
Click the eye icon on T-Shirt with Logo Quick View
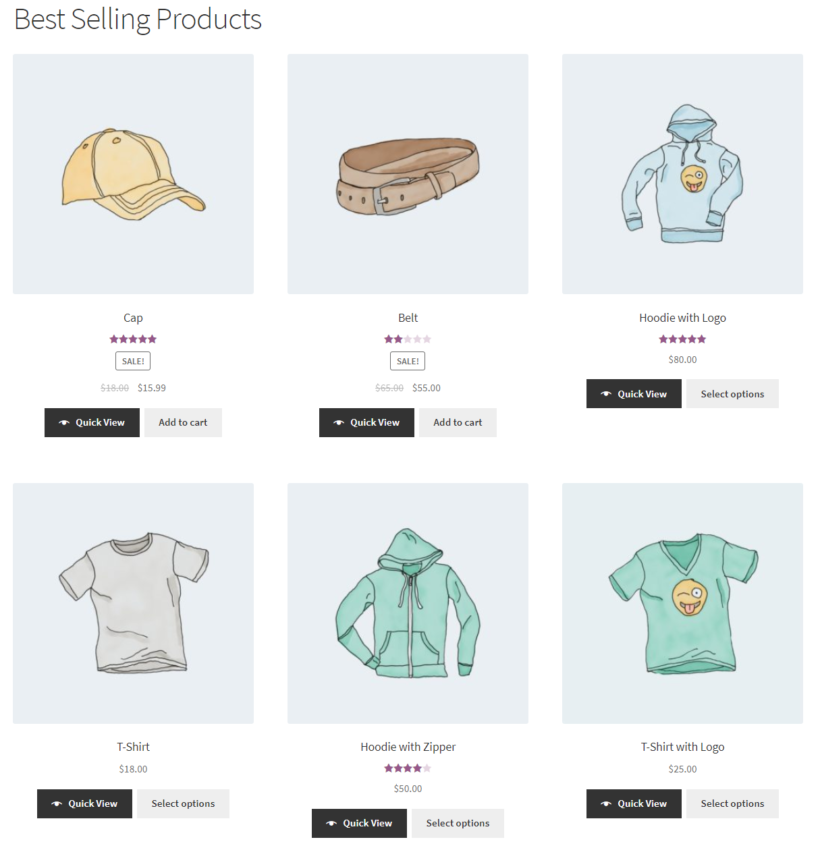[x=604, y=803]
